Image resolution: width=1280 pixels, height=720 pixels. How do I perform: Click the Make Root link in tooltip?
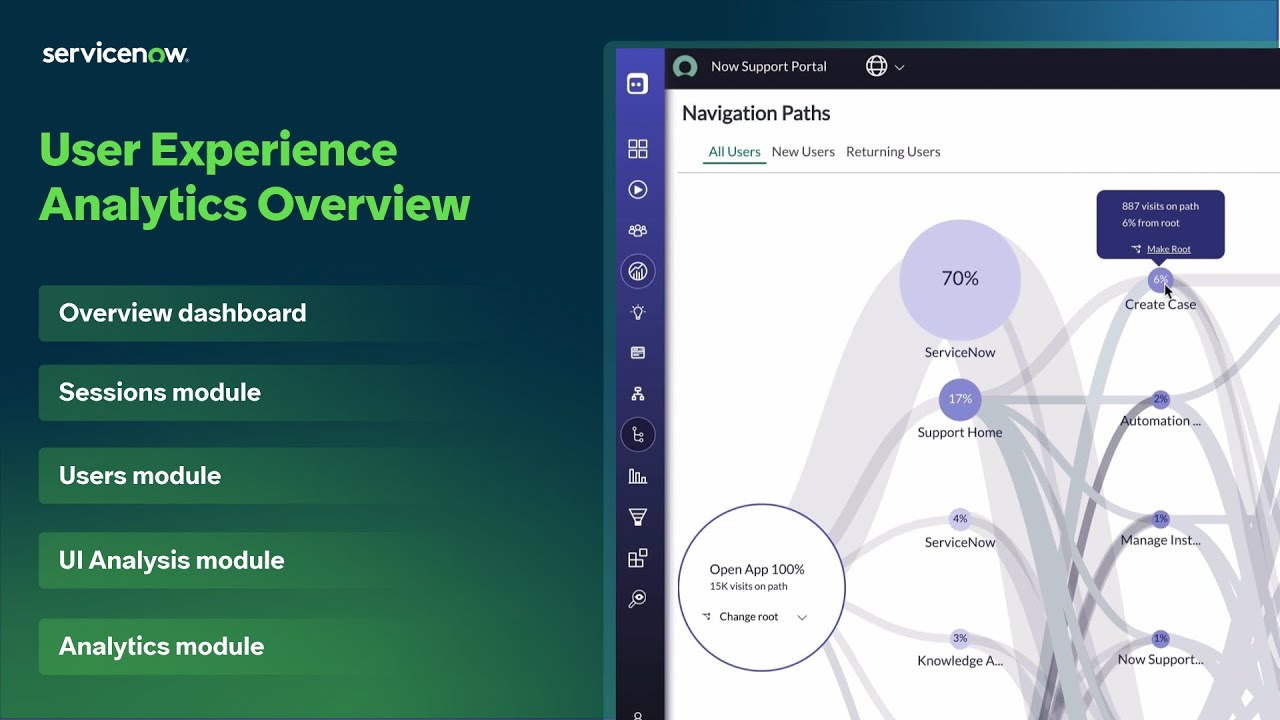point(1168,249)
